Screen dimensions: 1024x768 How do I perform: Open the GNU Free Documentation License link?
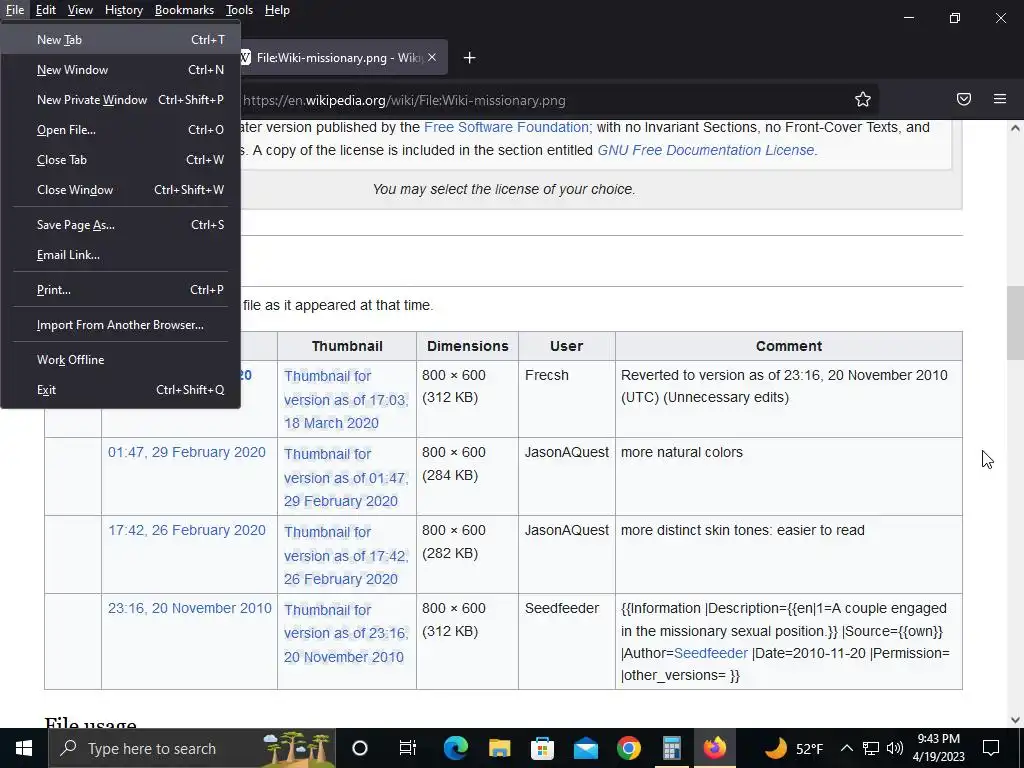[x=707, y=150]
